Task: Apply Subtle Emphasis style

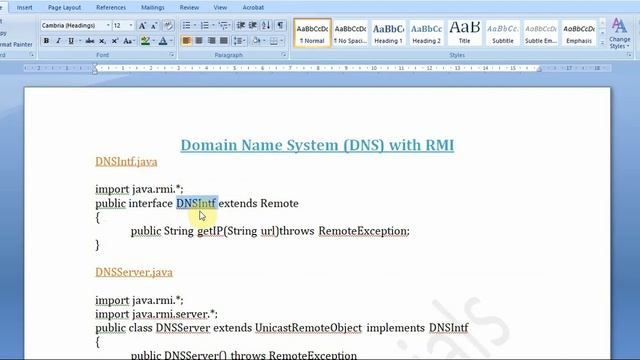Action: point(541,33)
